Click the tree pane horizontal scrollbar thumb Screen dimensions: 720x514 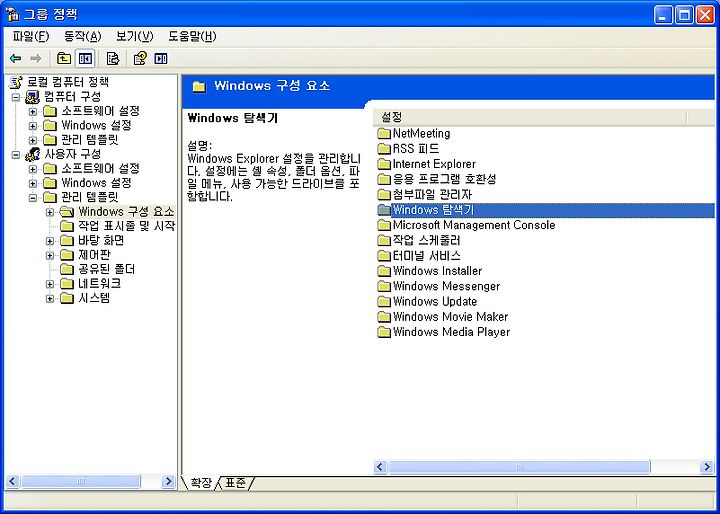(x=80, y=481)
